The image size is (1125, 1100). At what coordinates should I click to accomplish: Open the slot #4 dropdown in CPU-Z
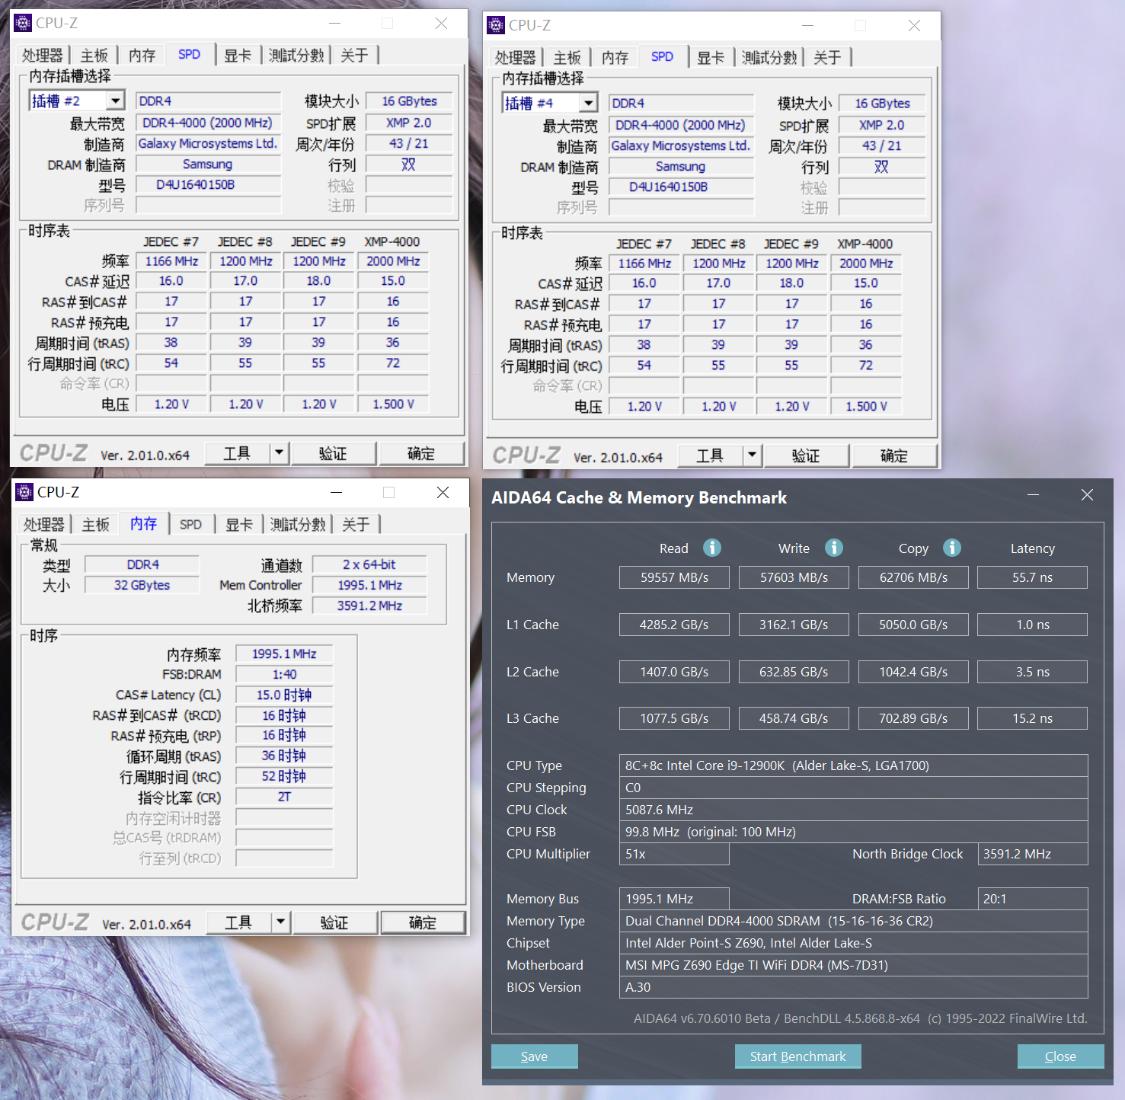point(588,103)
